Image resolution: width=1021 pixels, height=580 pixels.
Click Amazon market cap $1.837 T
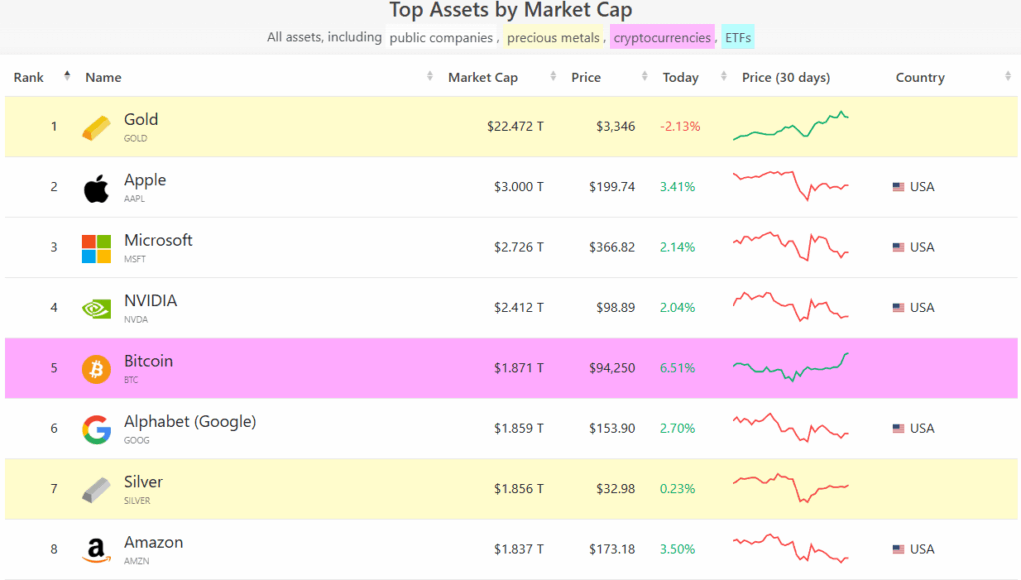click(518, 549)
